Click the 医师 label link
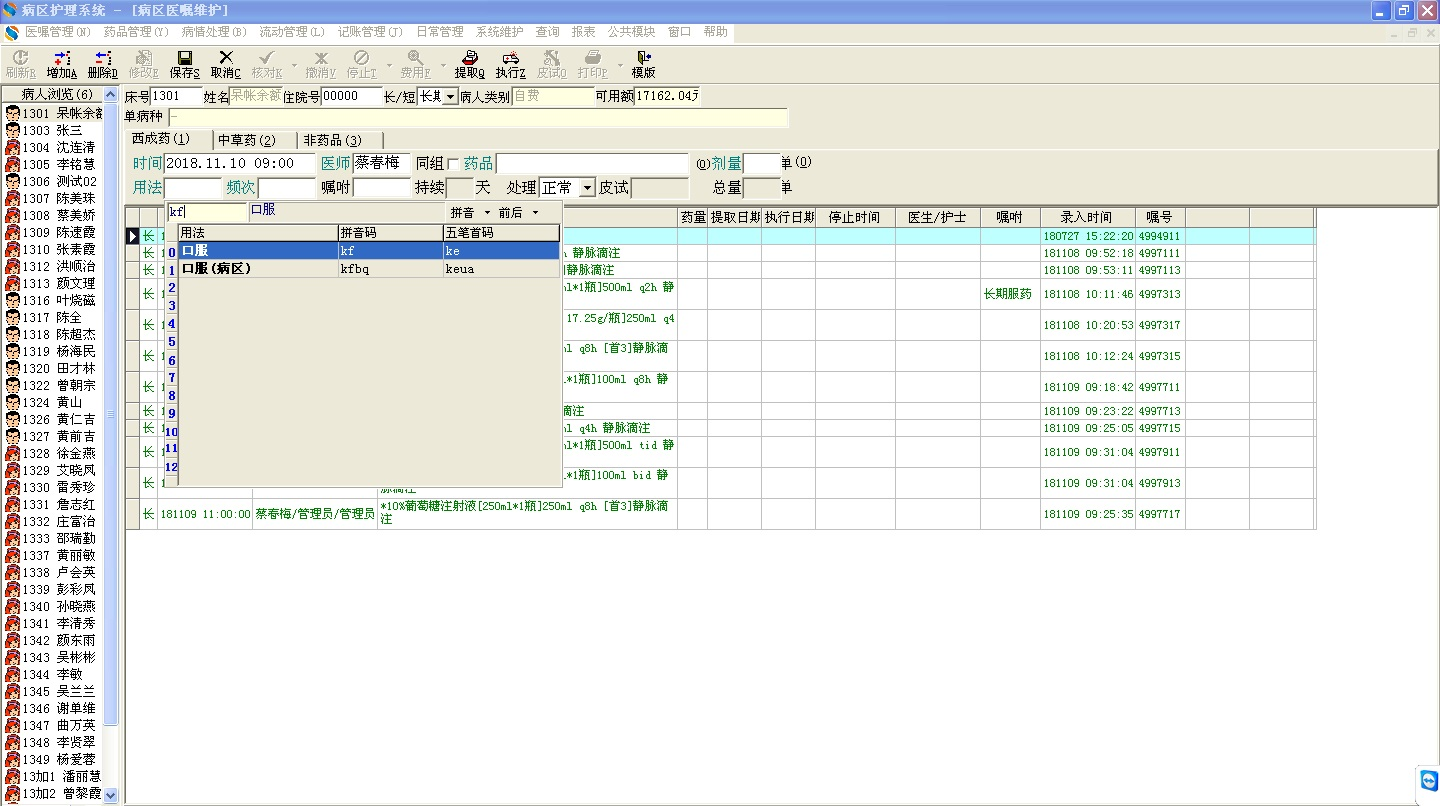Image resolution: width=1440 pixels, height=806 pixels. coord(336,163)
